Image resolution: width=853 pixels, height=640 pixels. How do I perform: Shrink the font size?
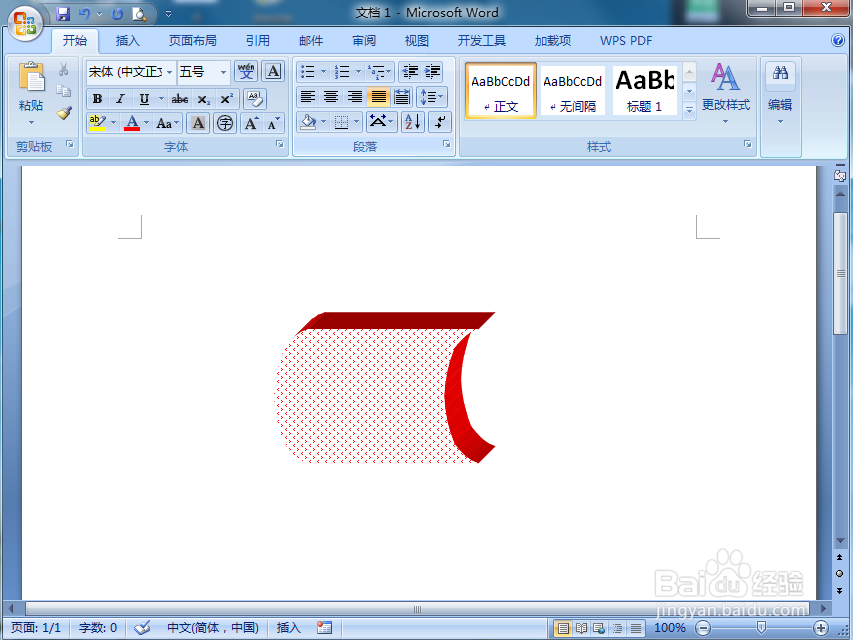click(x=273, y=124)
